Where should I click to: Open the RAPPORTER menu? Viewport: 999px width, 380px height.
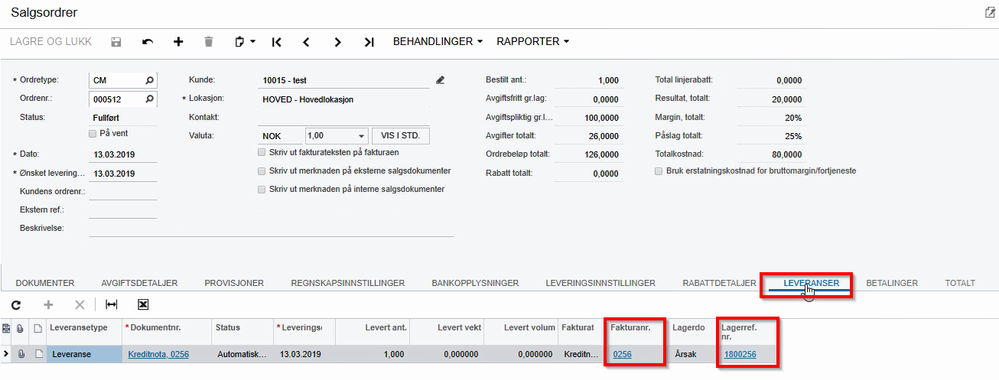coord(533,41)
